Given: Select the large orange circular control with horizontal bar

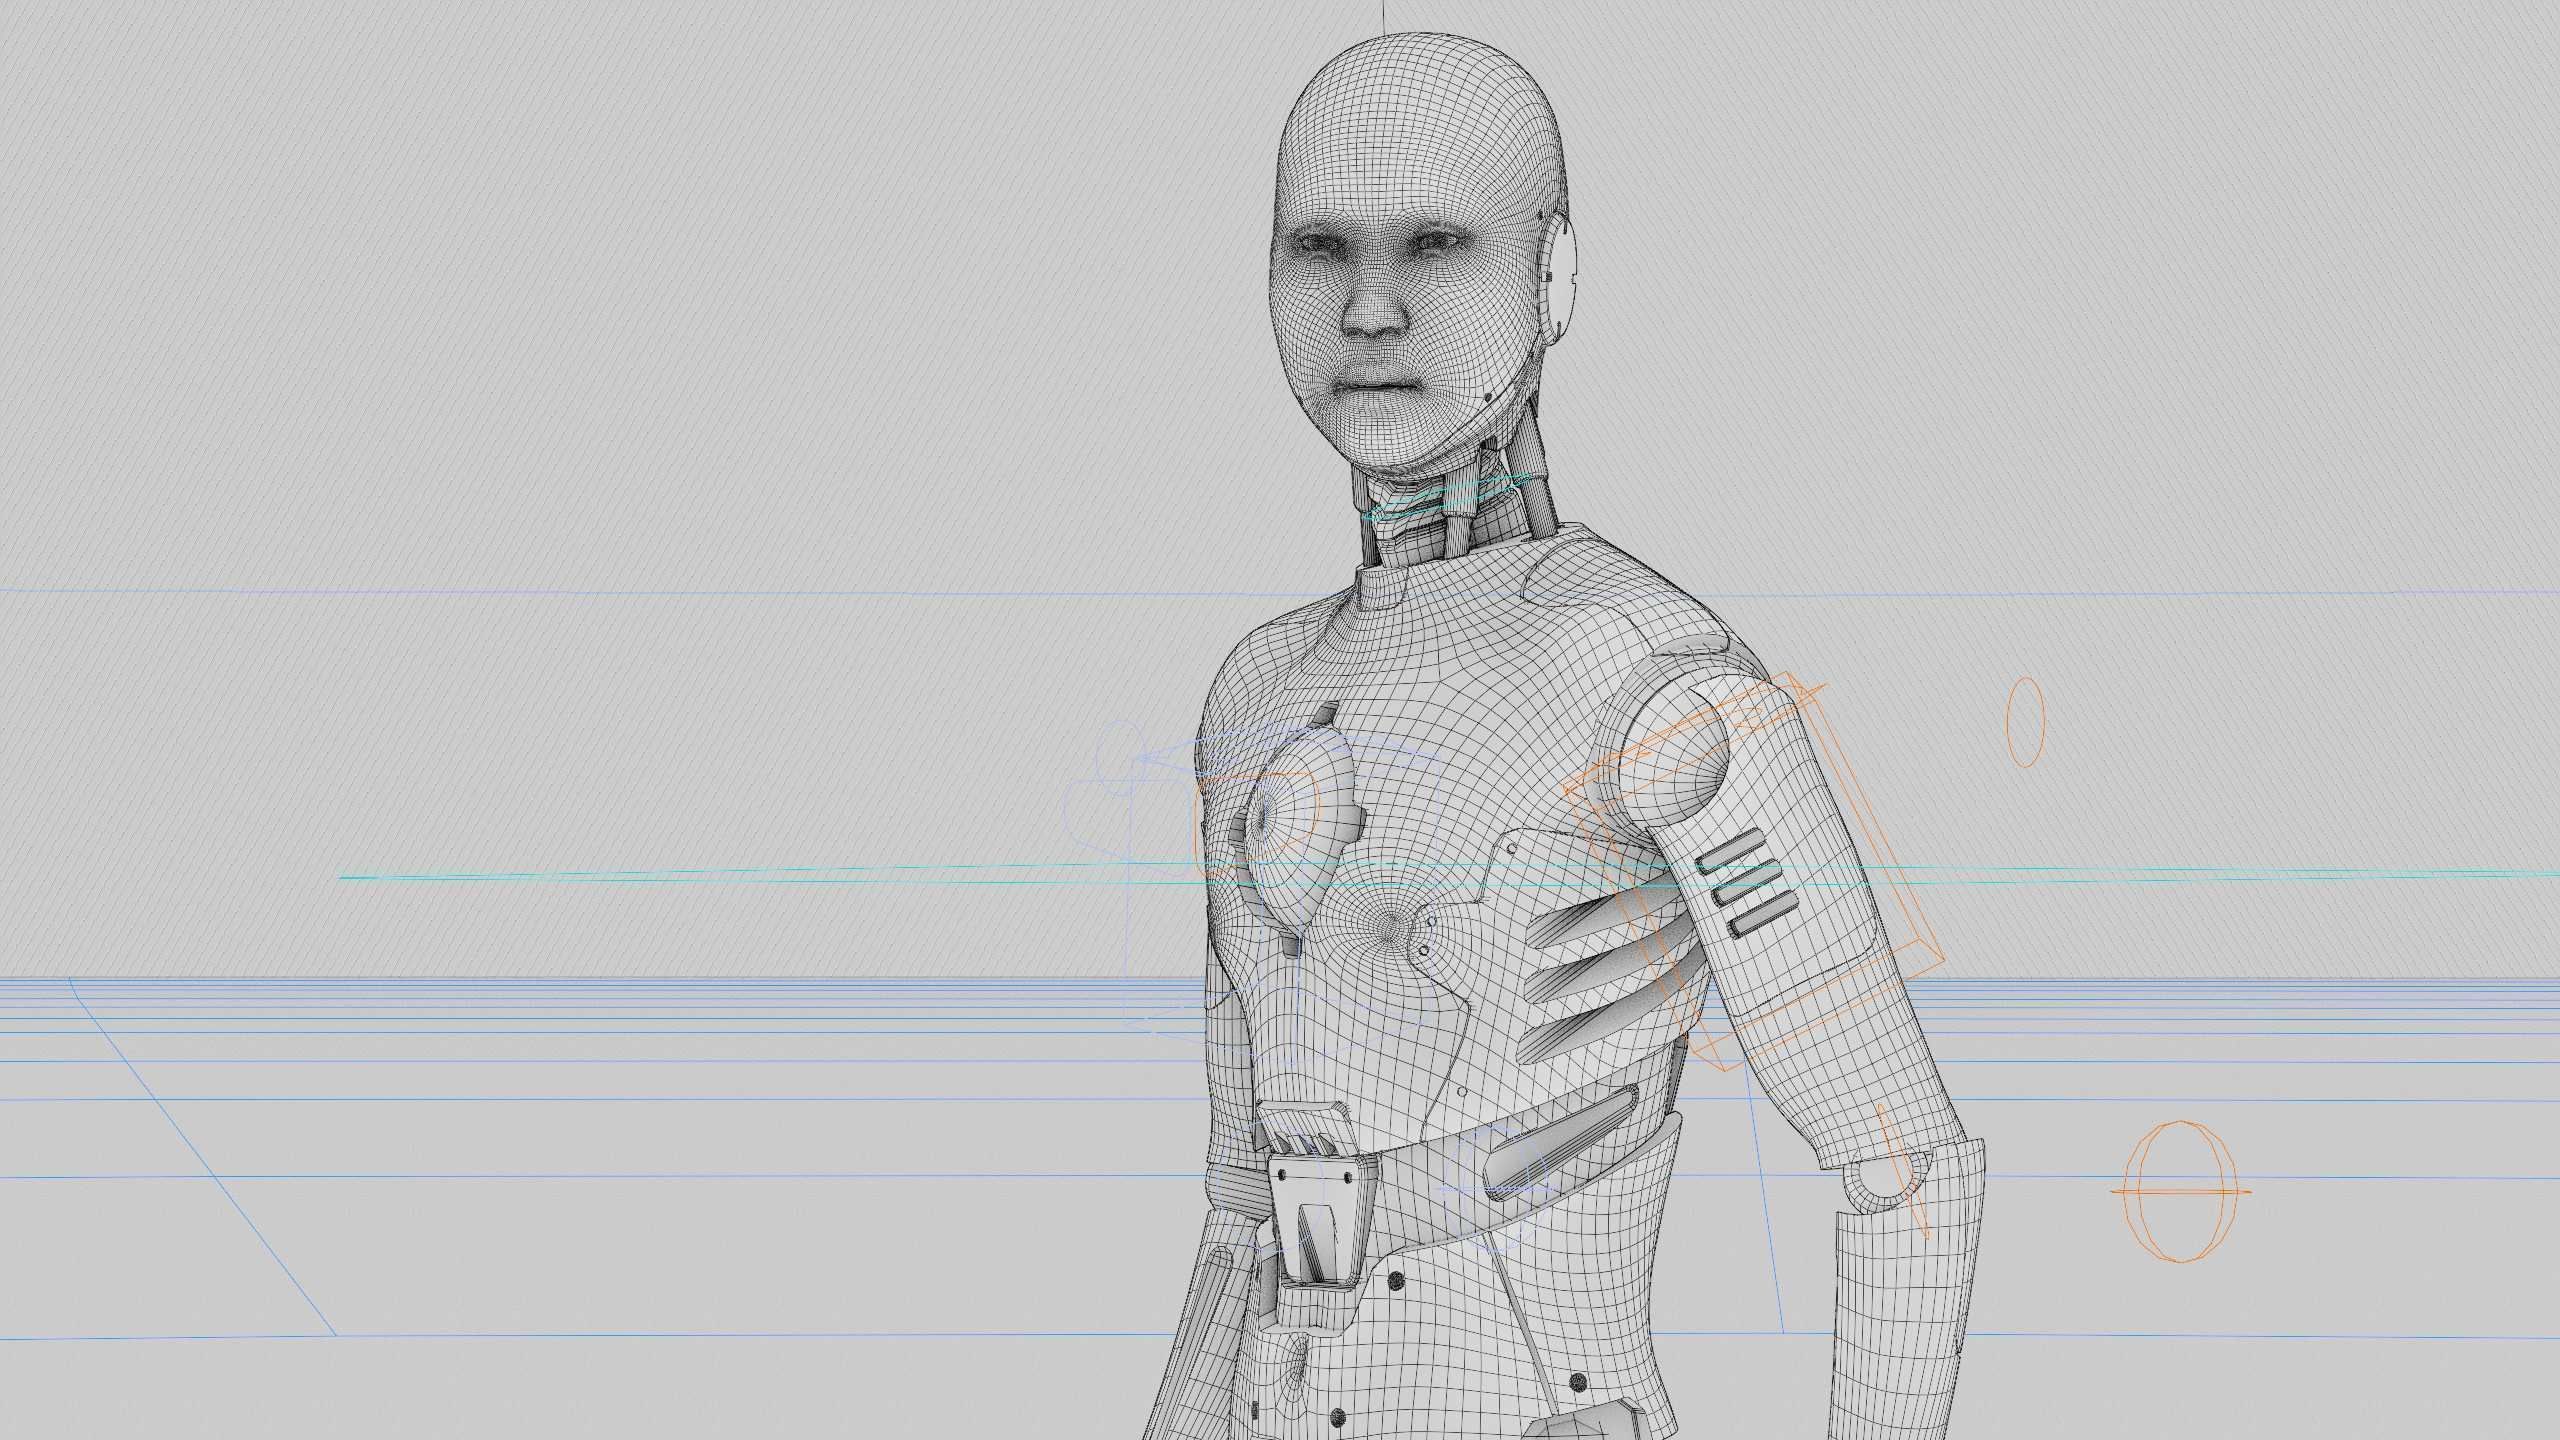Looking at the screenshot, I should click(2181, 1190).
